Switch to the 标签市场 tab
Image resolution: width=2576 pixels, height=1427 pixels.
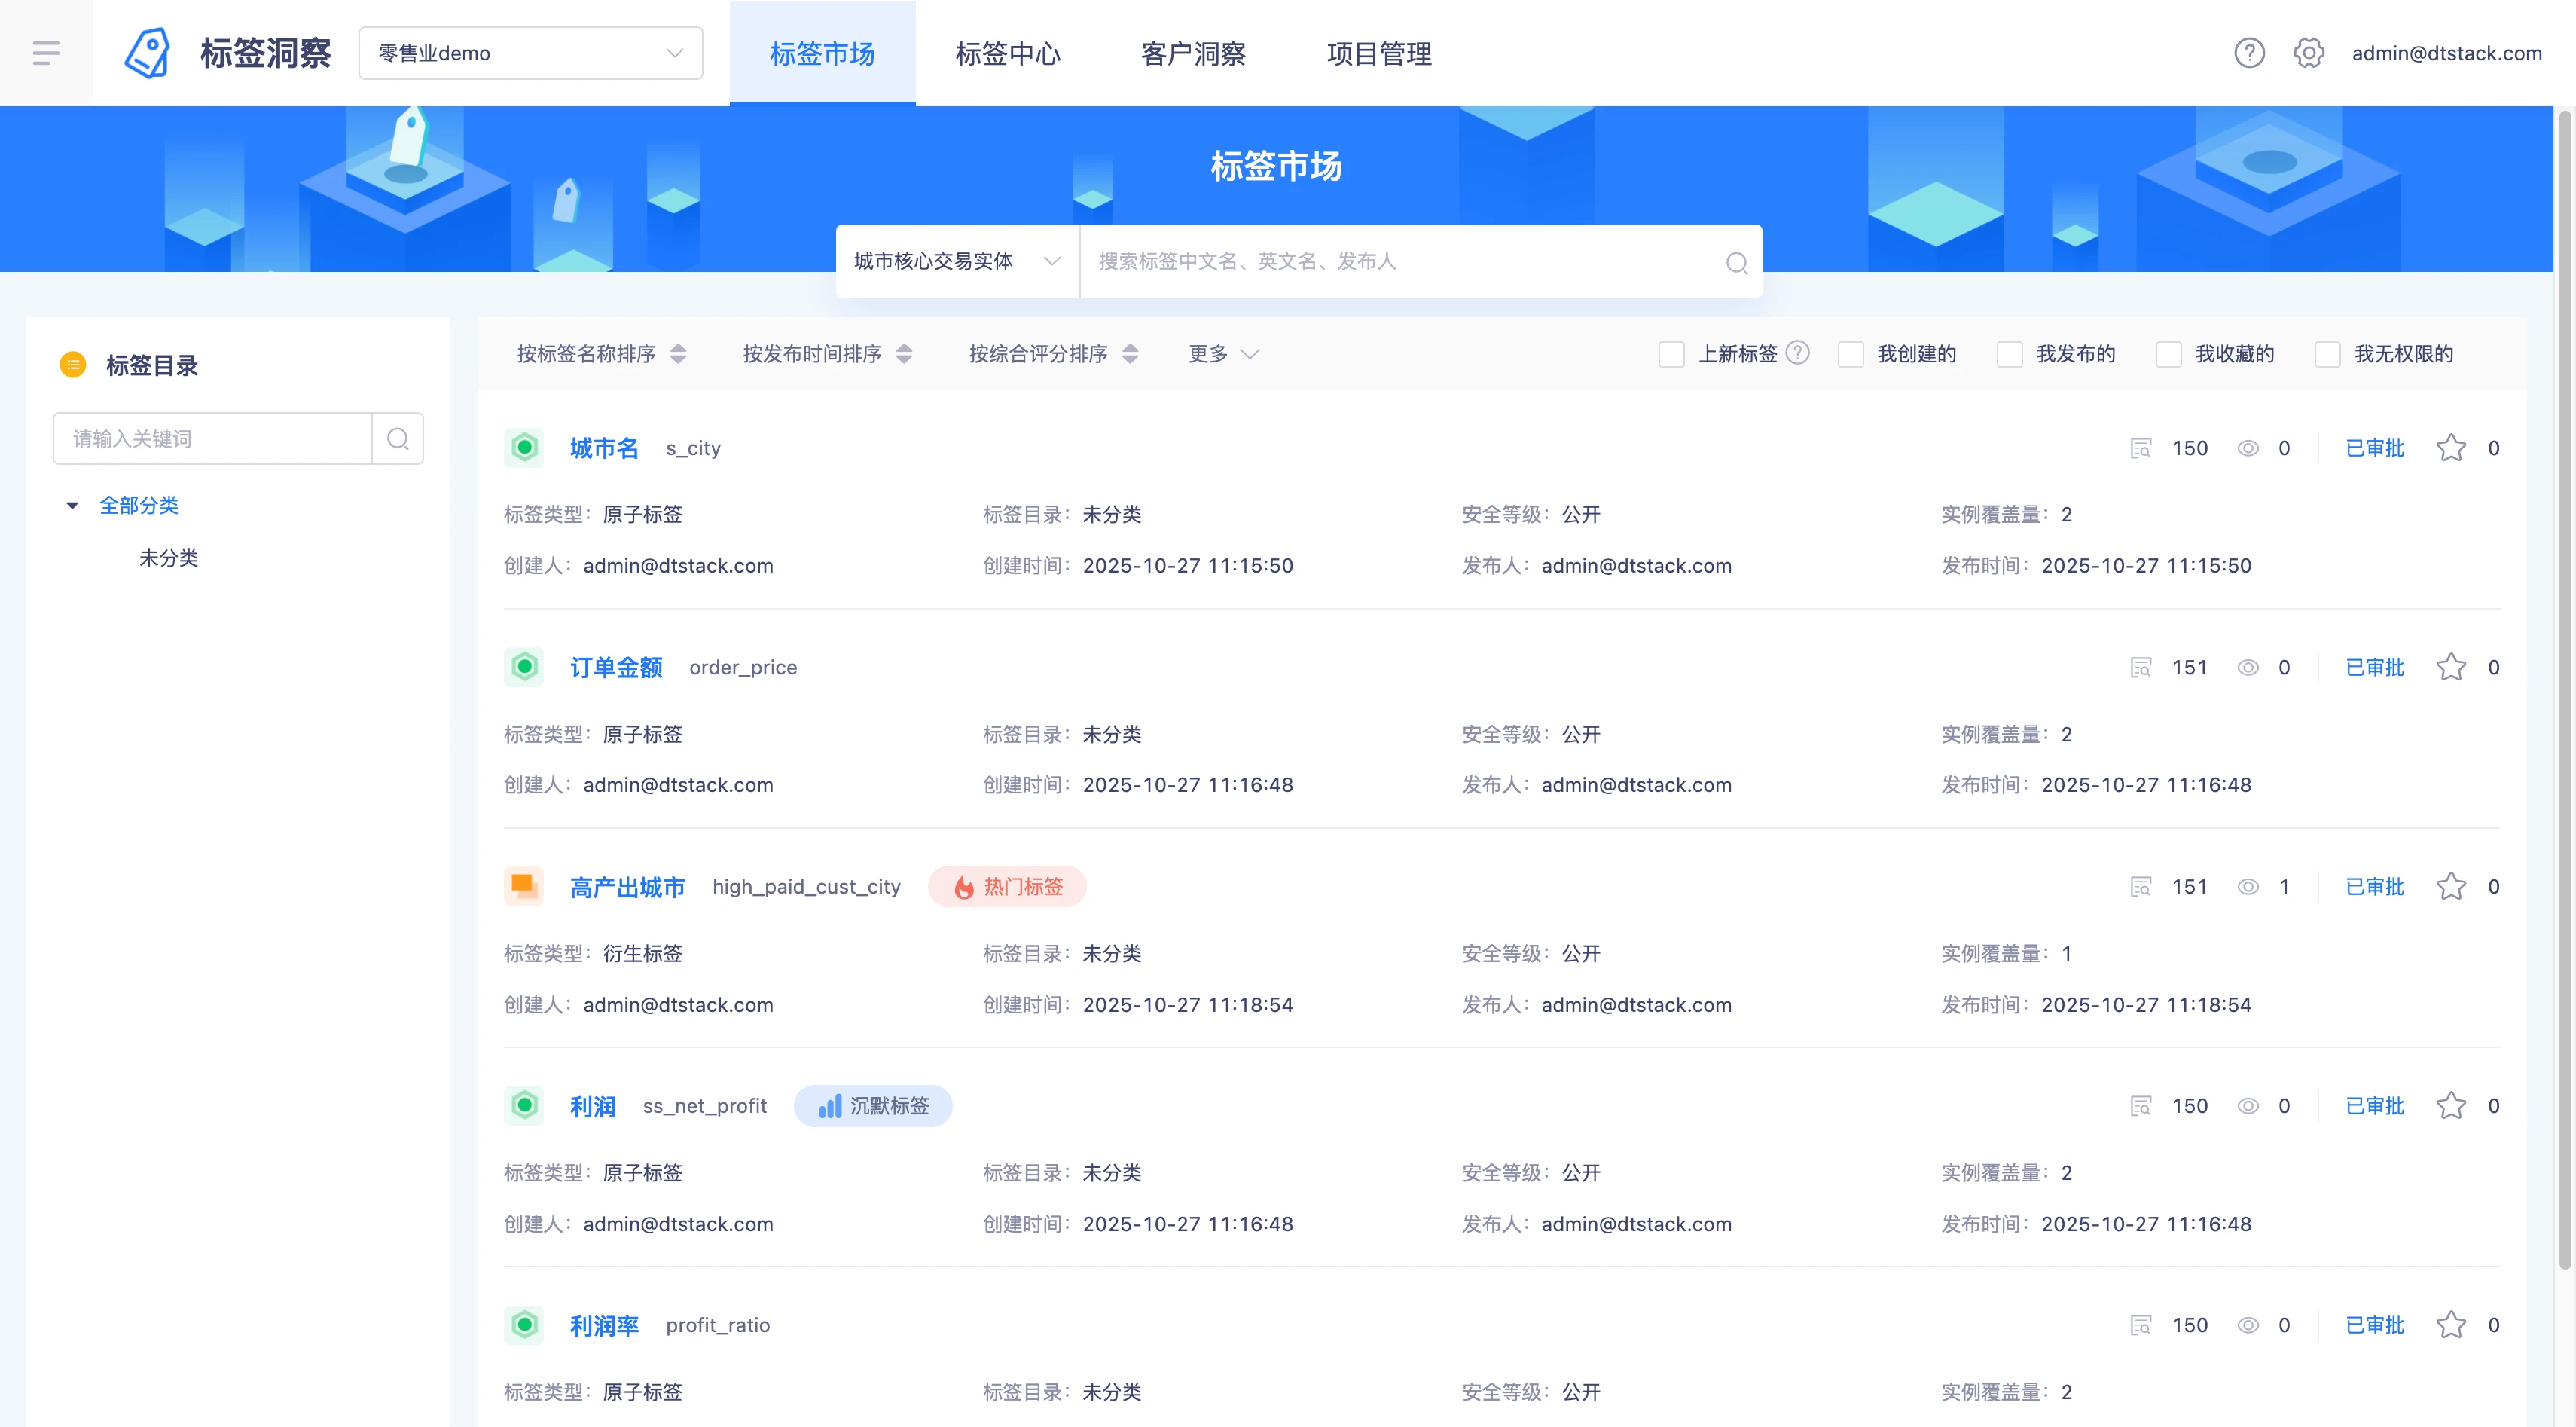(822, 53)
